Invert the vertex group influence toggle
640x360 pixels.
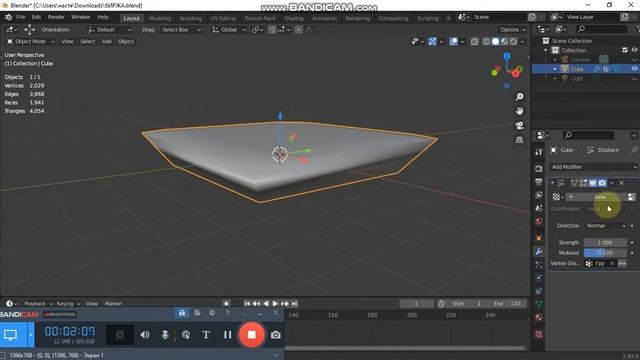tap(622, 264)
